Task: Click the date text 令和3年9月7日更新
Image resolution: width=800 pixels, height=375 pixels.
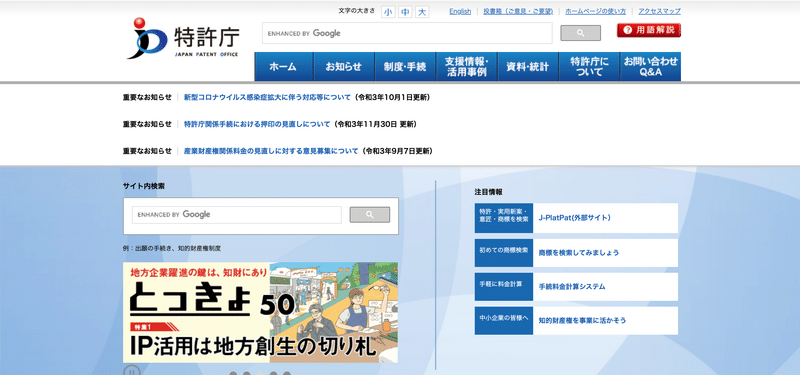Action: point(397,151)
